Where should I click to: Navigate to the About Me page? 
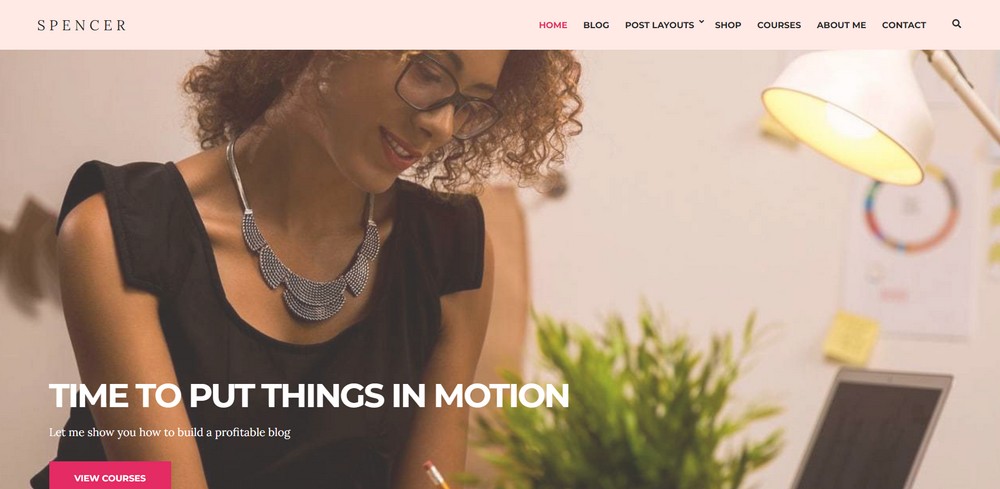tap(841, 25)
